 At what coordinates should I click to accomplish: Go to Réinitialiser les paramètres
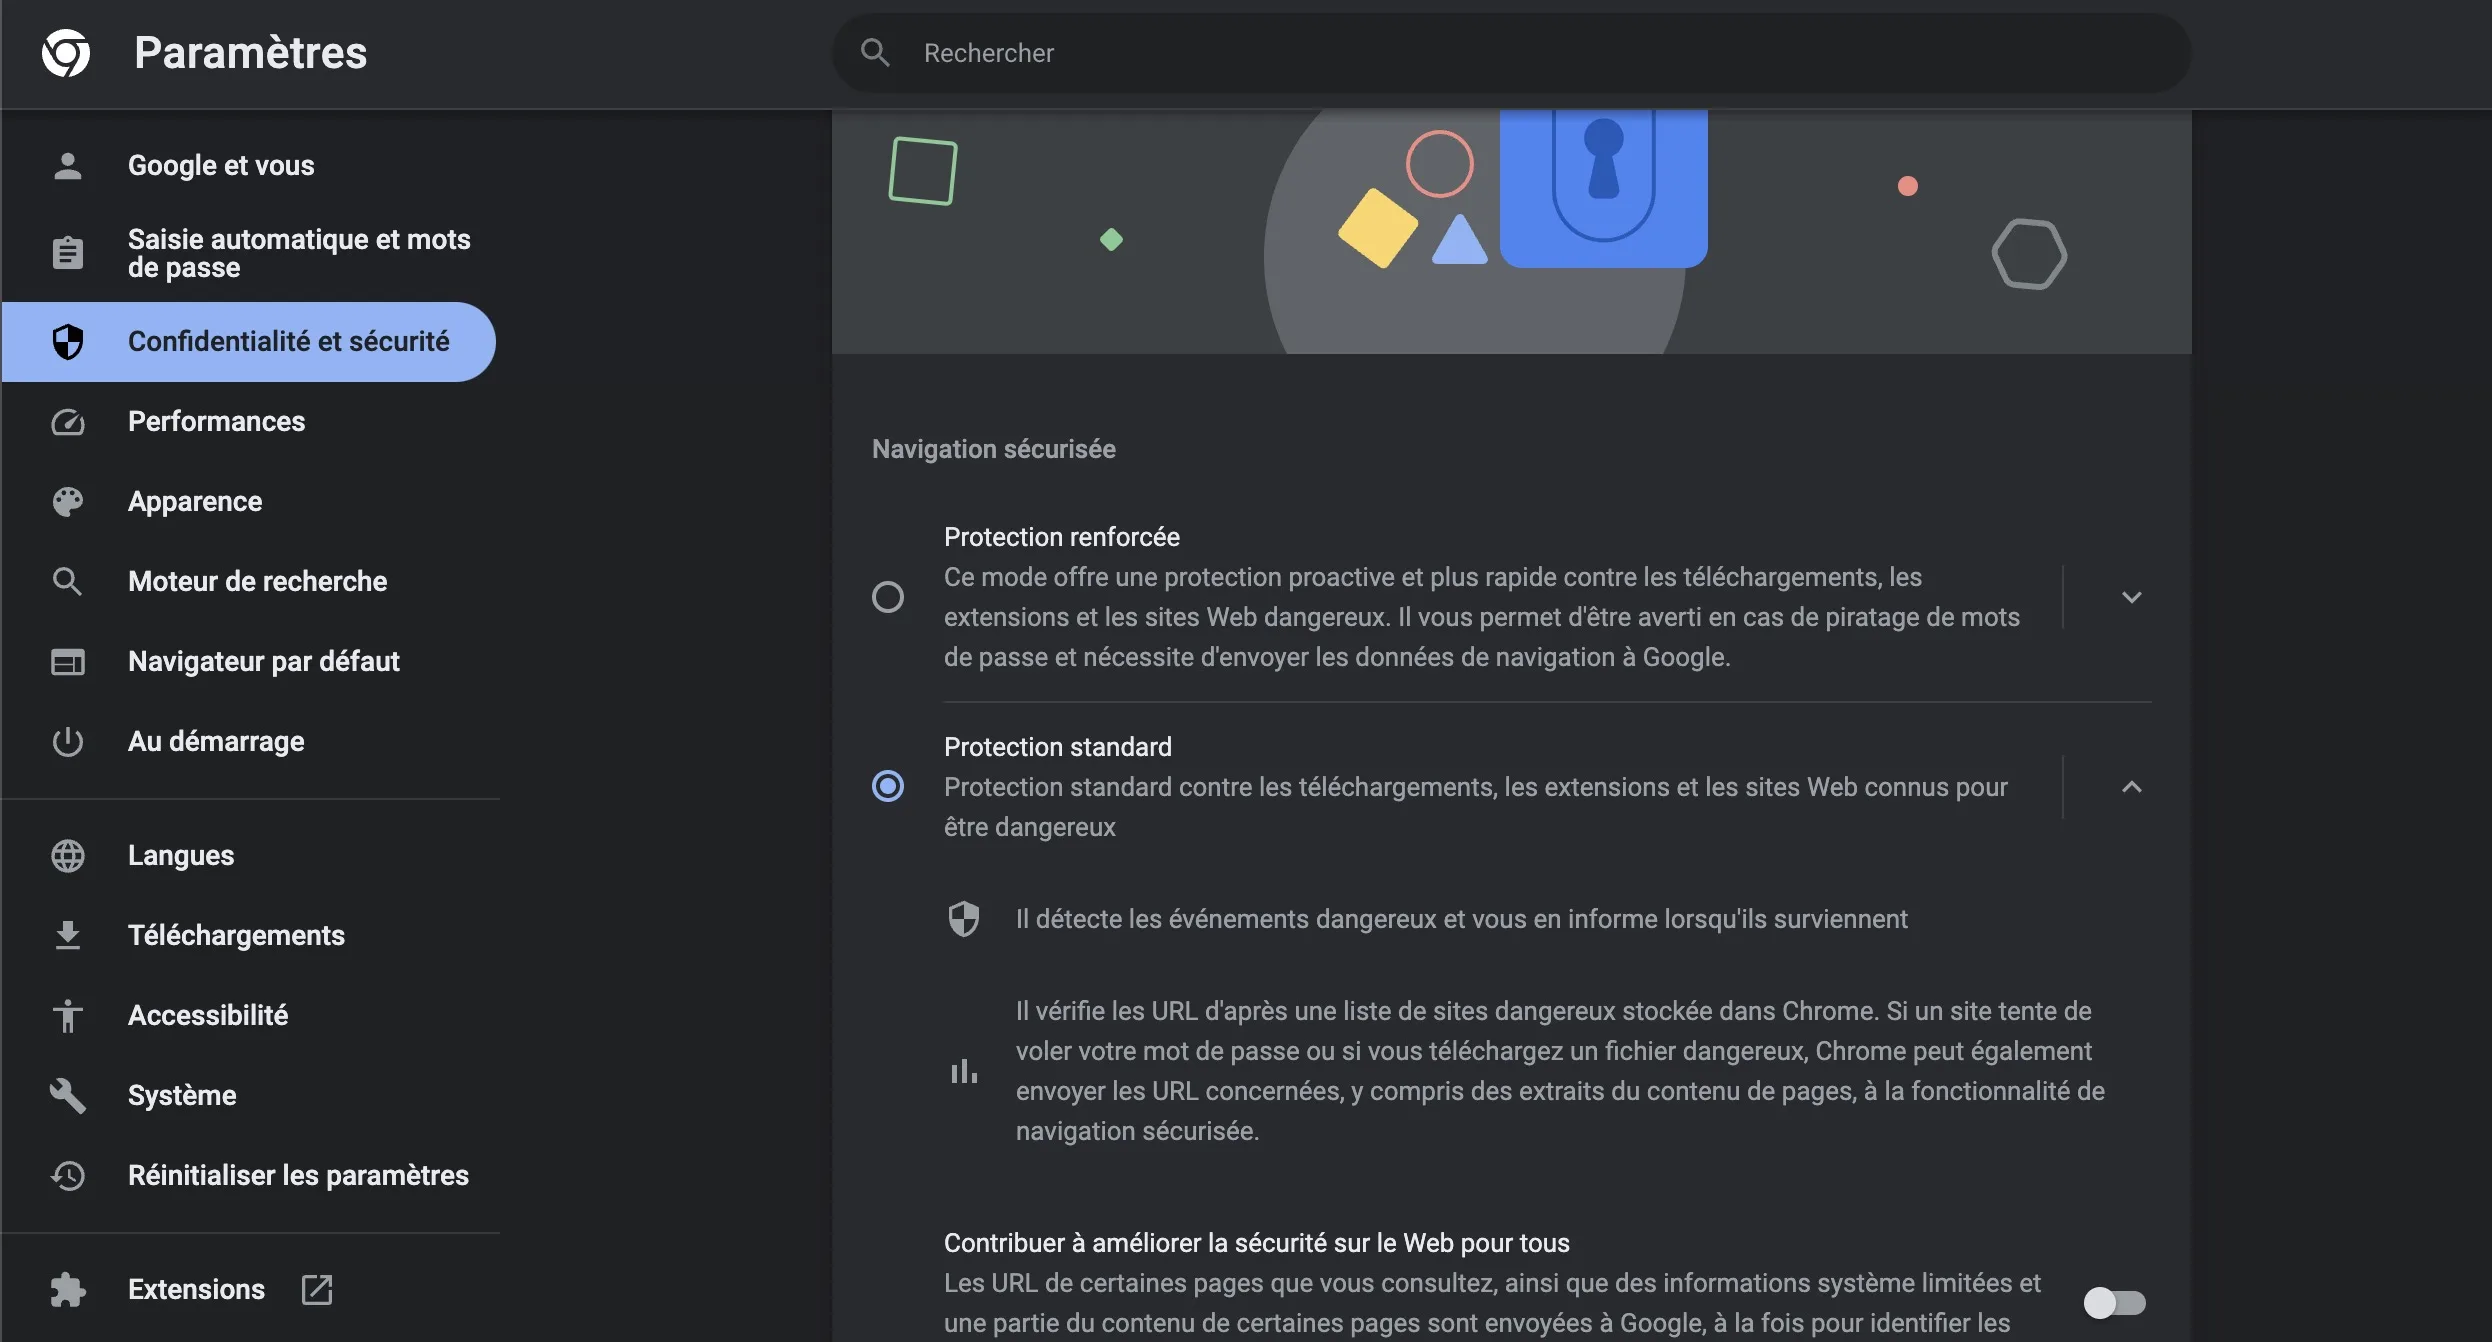(298, 1176)
